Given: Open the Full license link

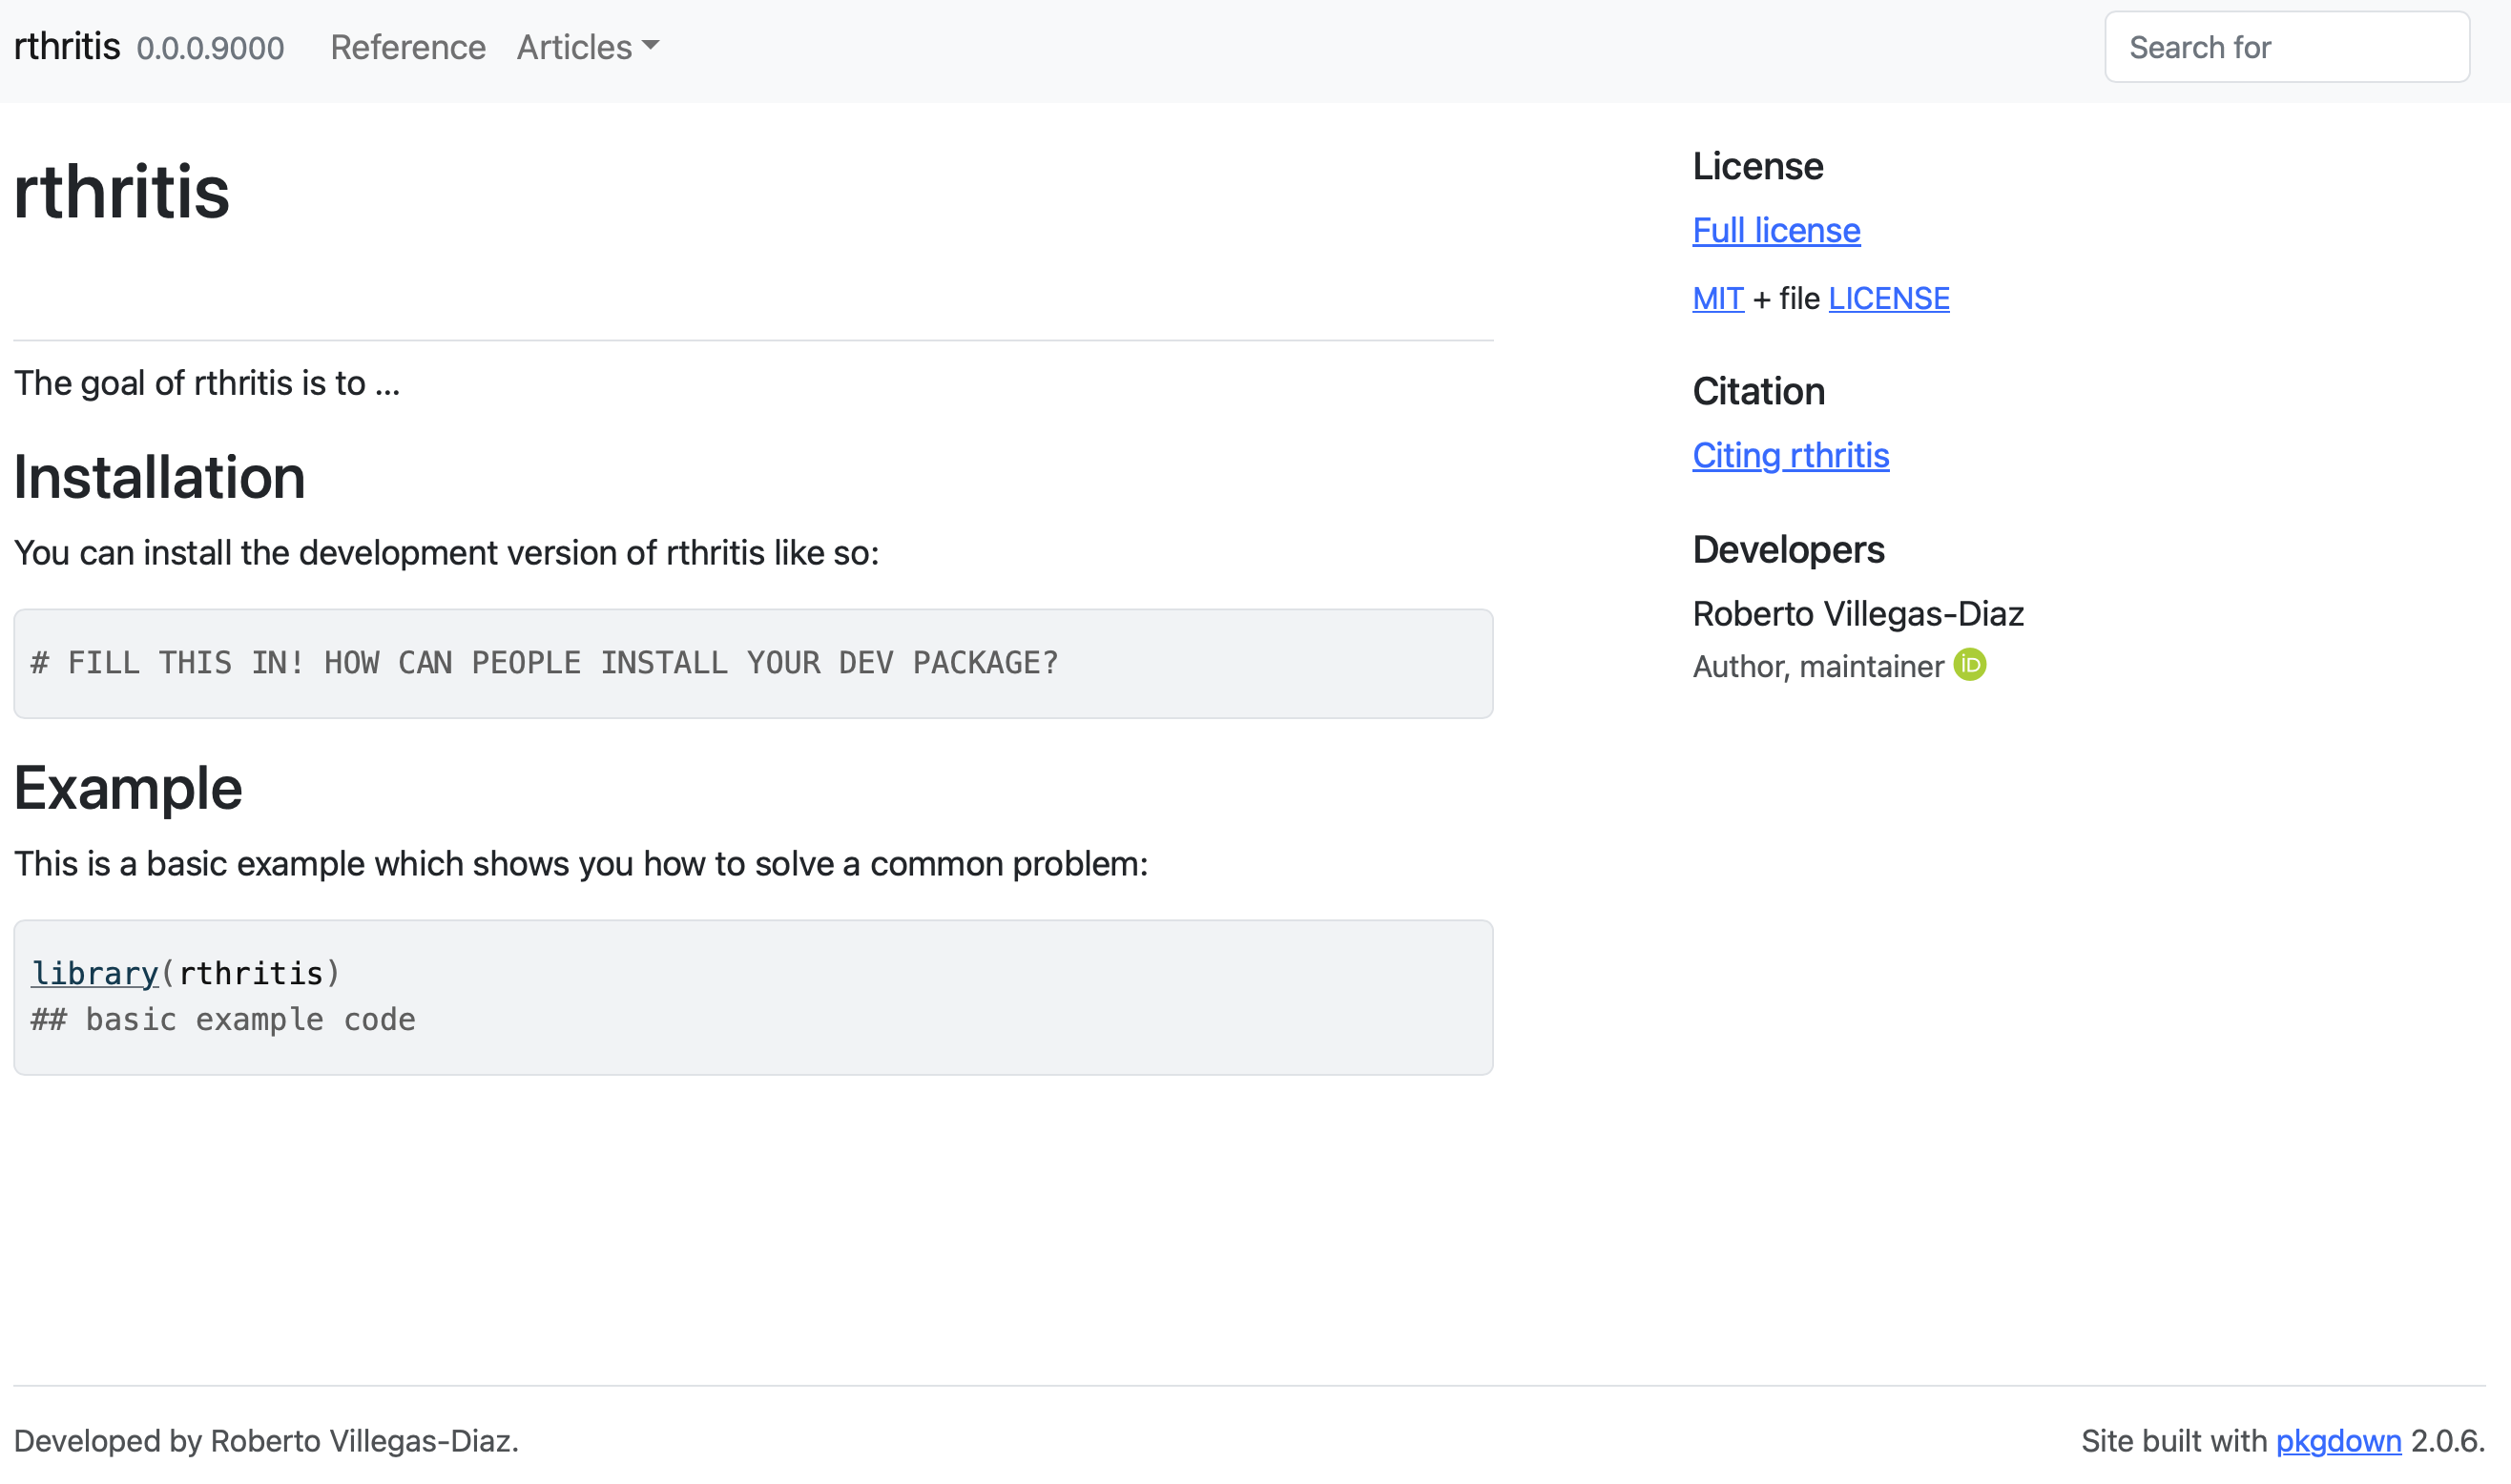Looking at the screenshot, I should [x=1776, y=230].
